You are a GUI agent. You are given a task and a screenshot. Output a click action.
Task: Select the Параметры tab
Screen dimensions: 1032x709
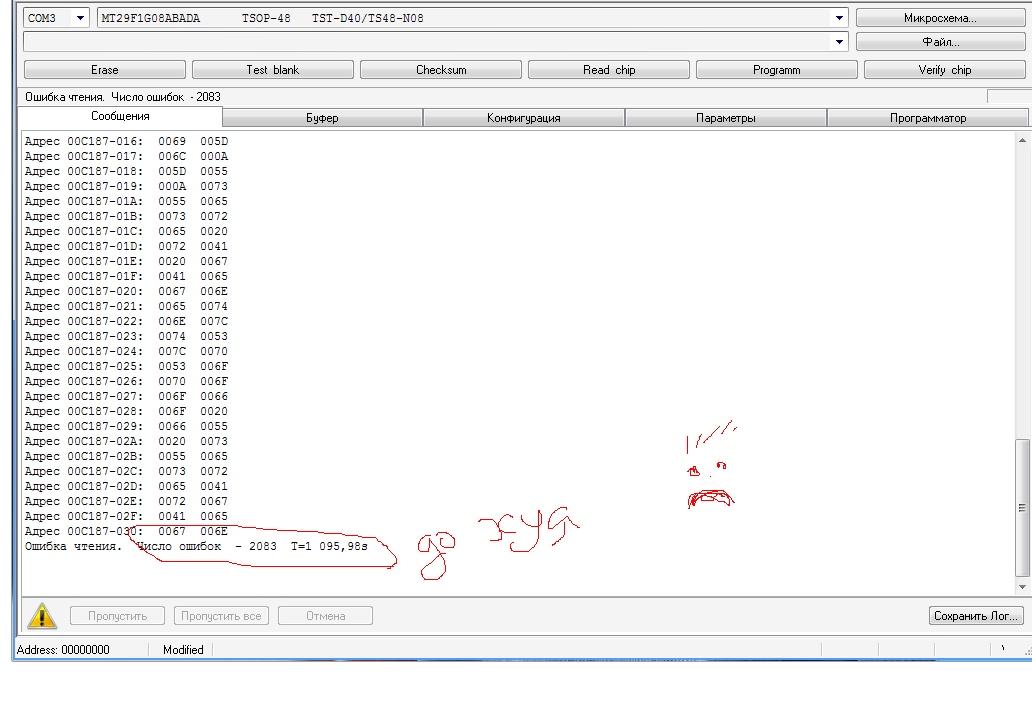click(x=726, y=118)
